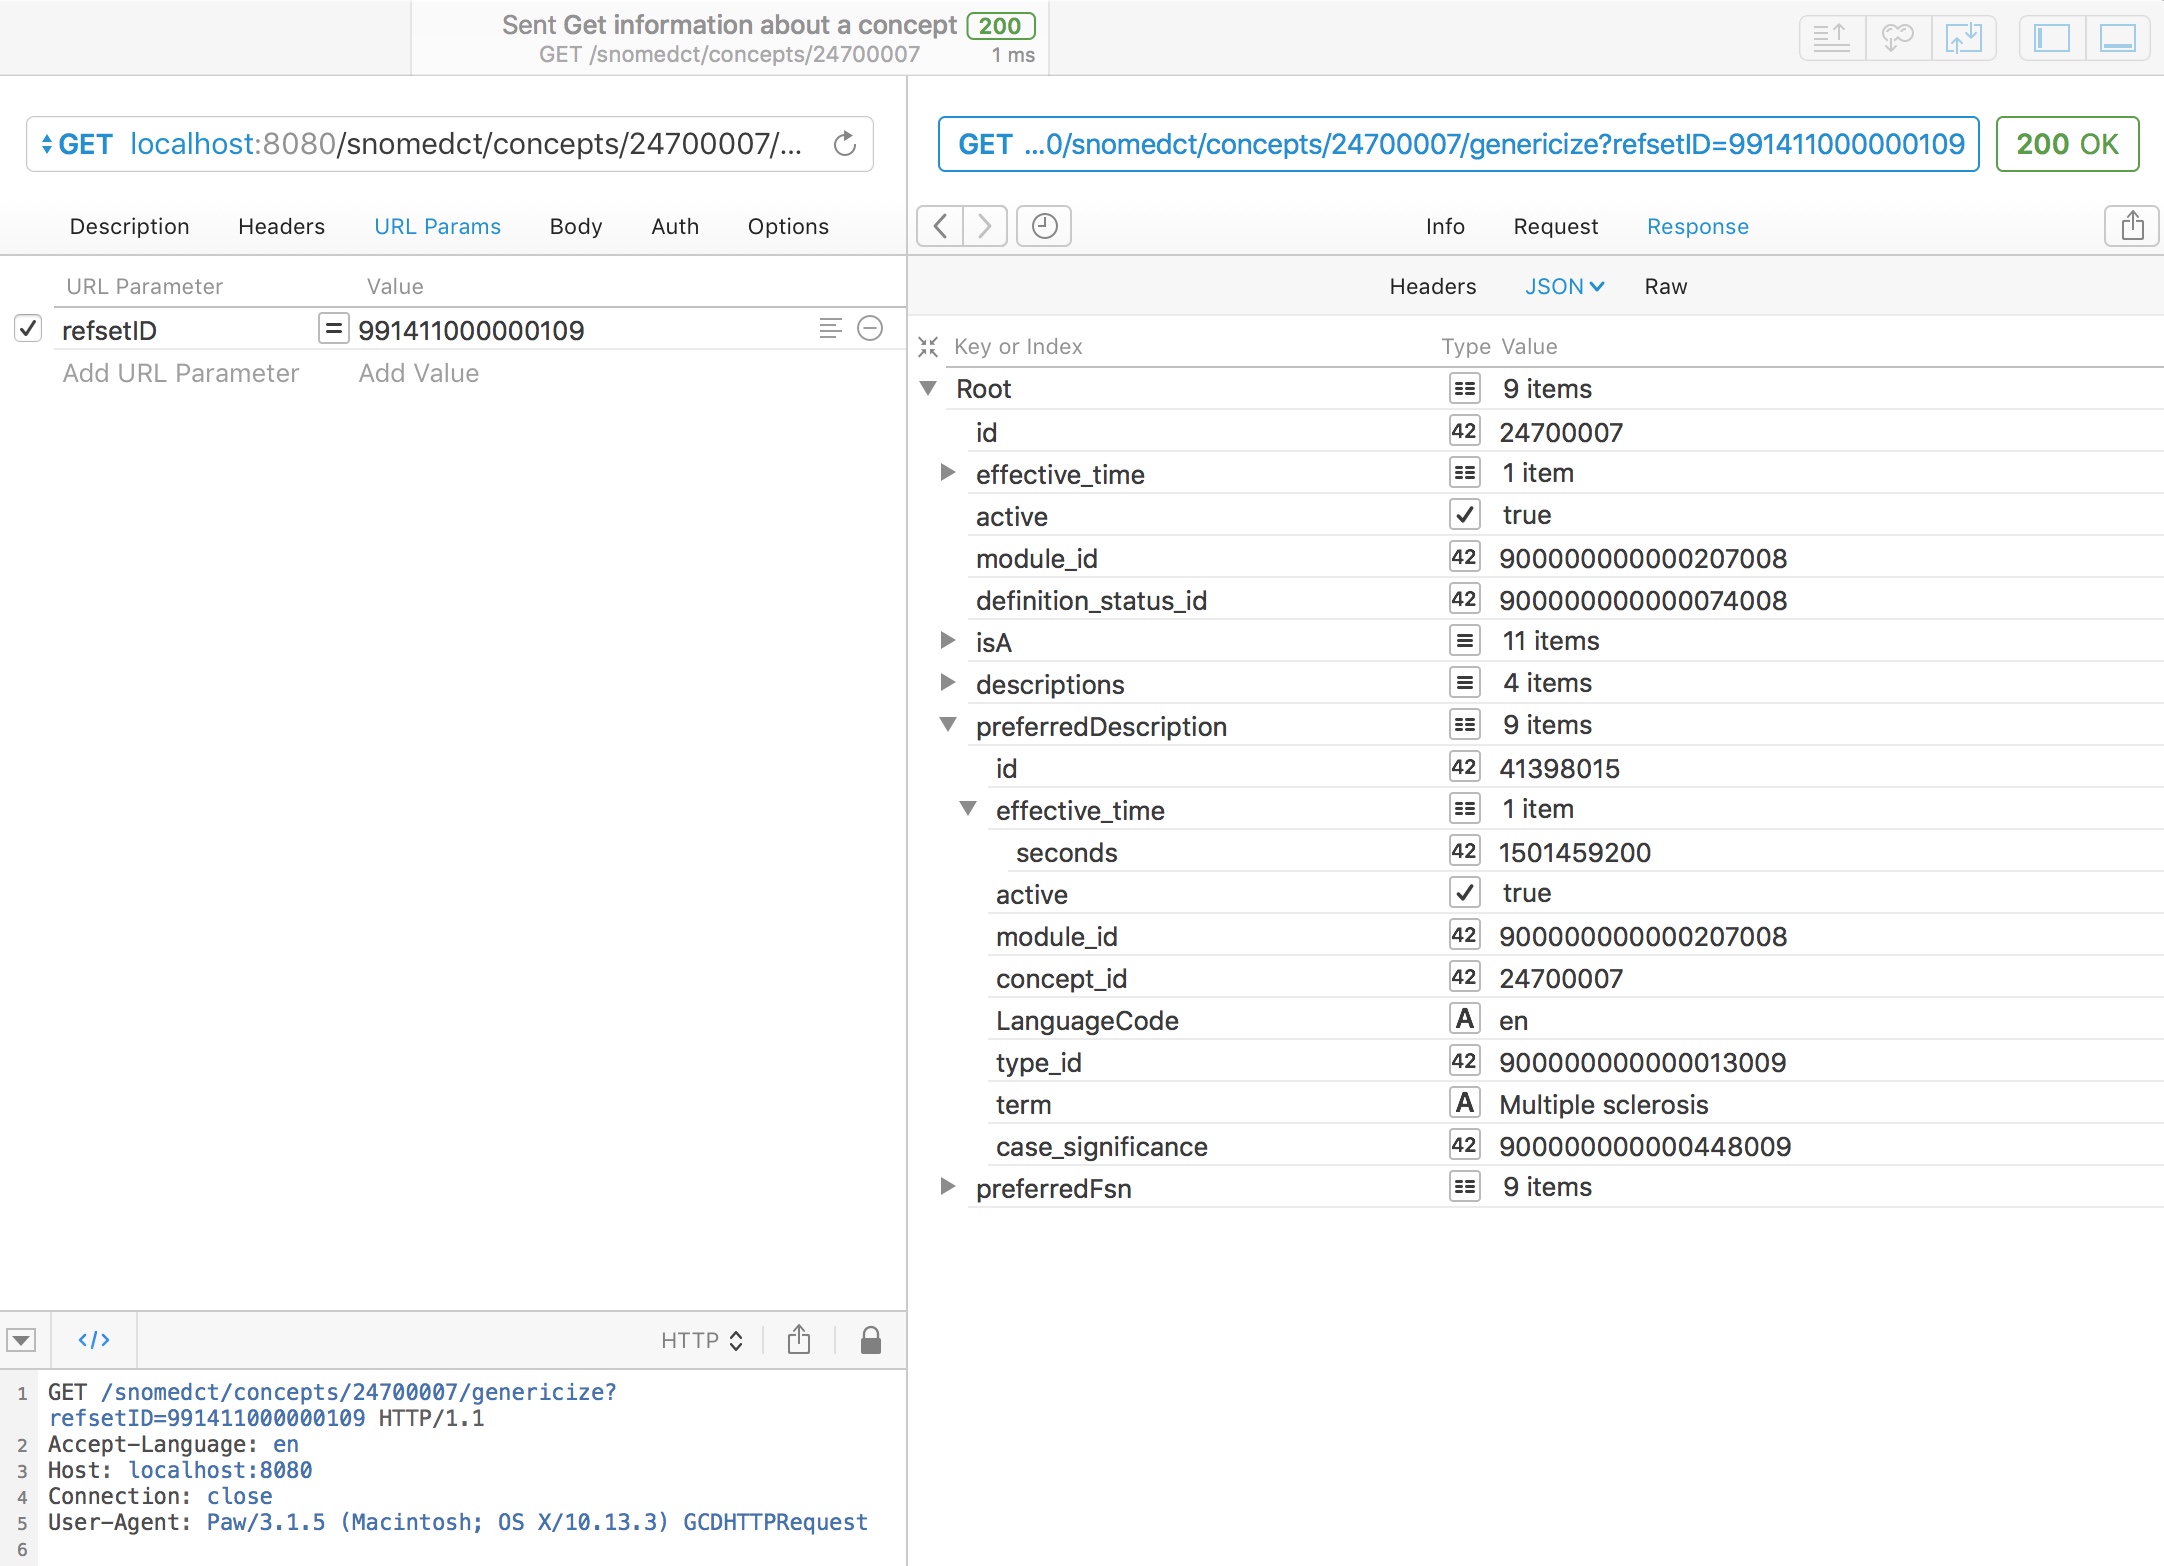Go back to previous response arrow
The width and height of the screenshot is (2164, 1566).
[940, 226]
